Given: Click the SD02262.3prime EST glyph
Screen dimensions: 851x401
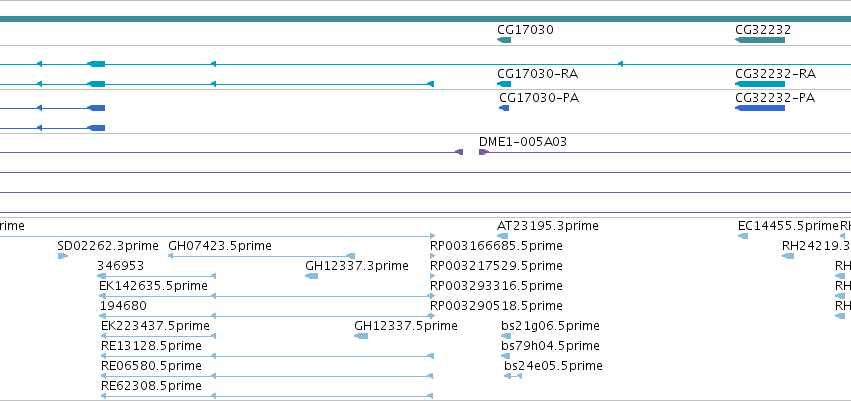Looking at the screenshot, I should click(62, 256).
